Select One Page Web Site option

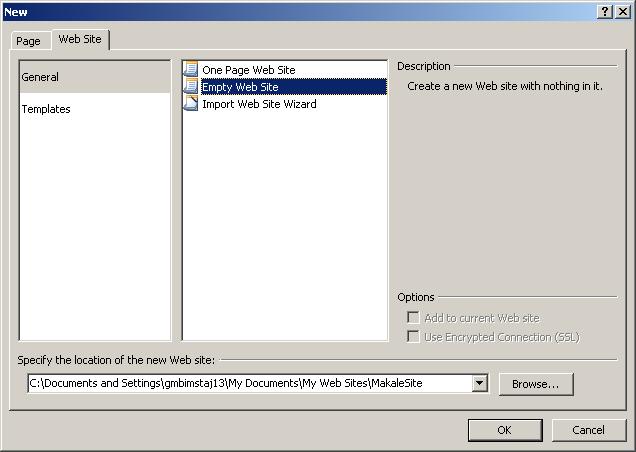[285, 70]
